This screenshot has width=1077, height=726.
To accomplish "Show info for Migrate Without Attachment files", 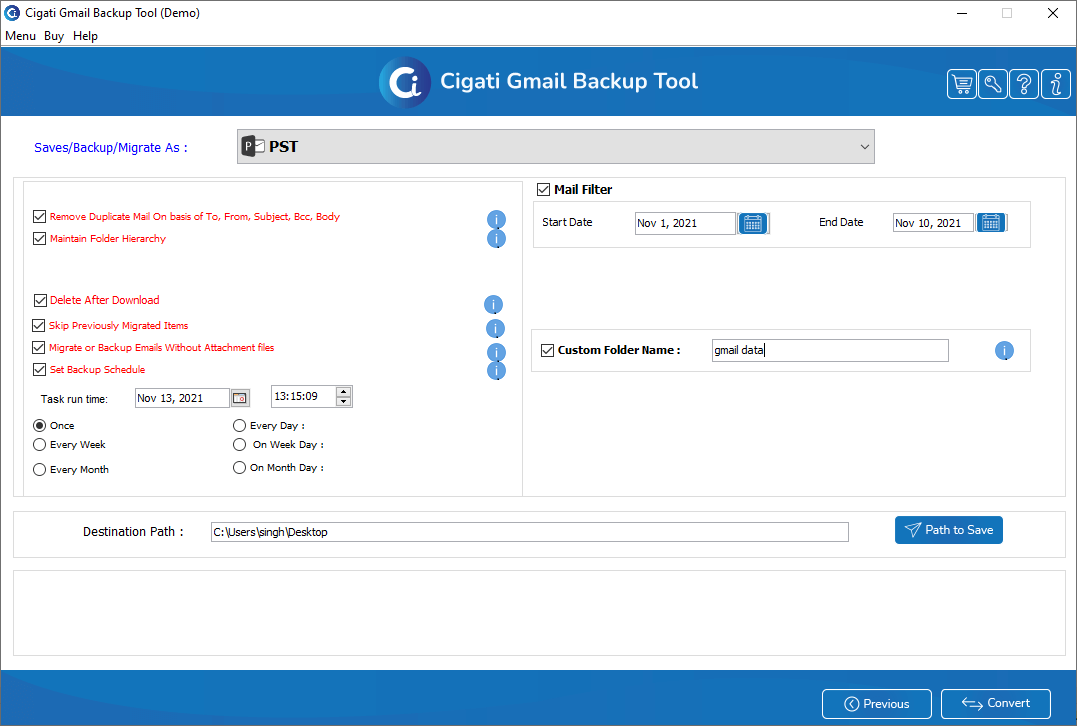I will [x=496, y=352].
